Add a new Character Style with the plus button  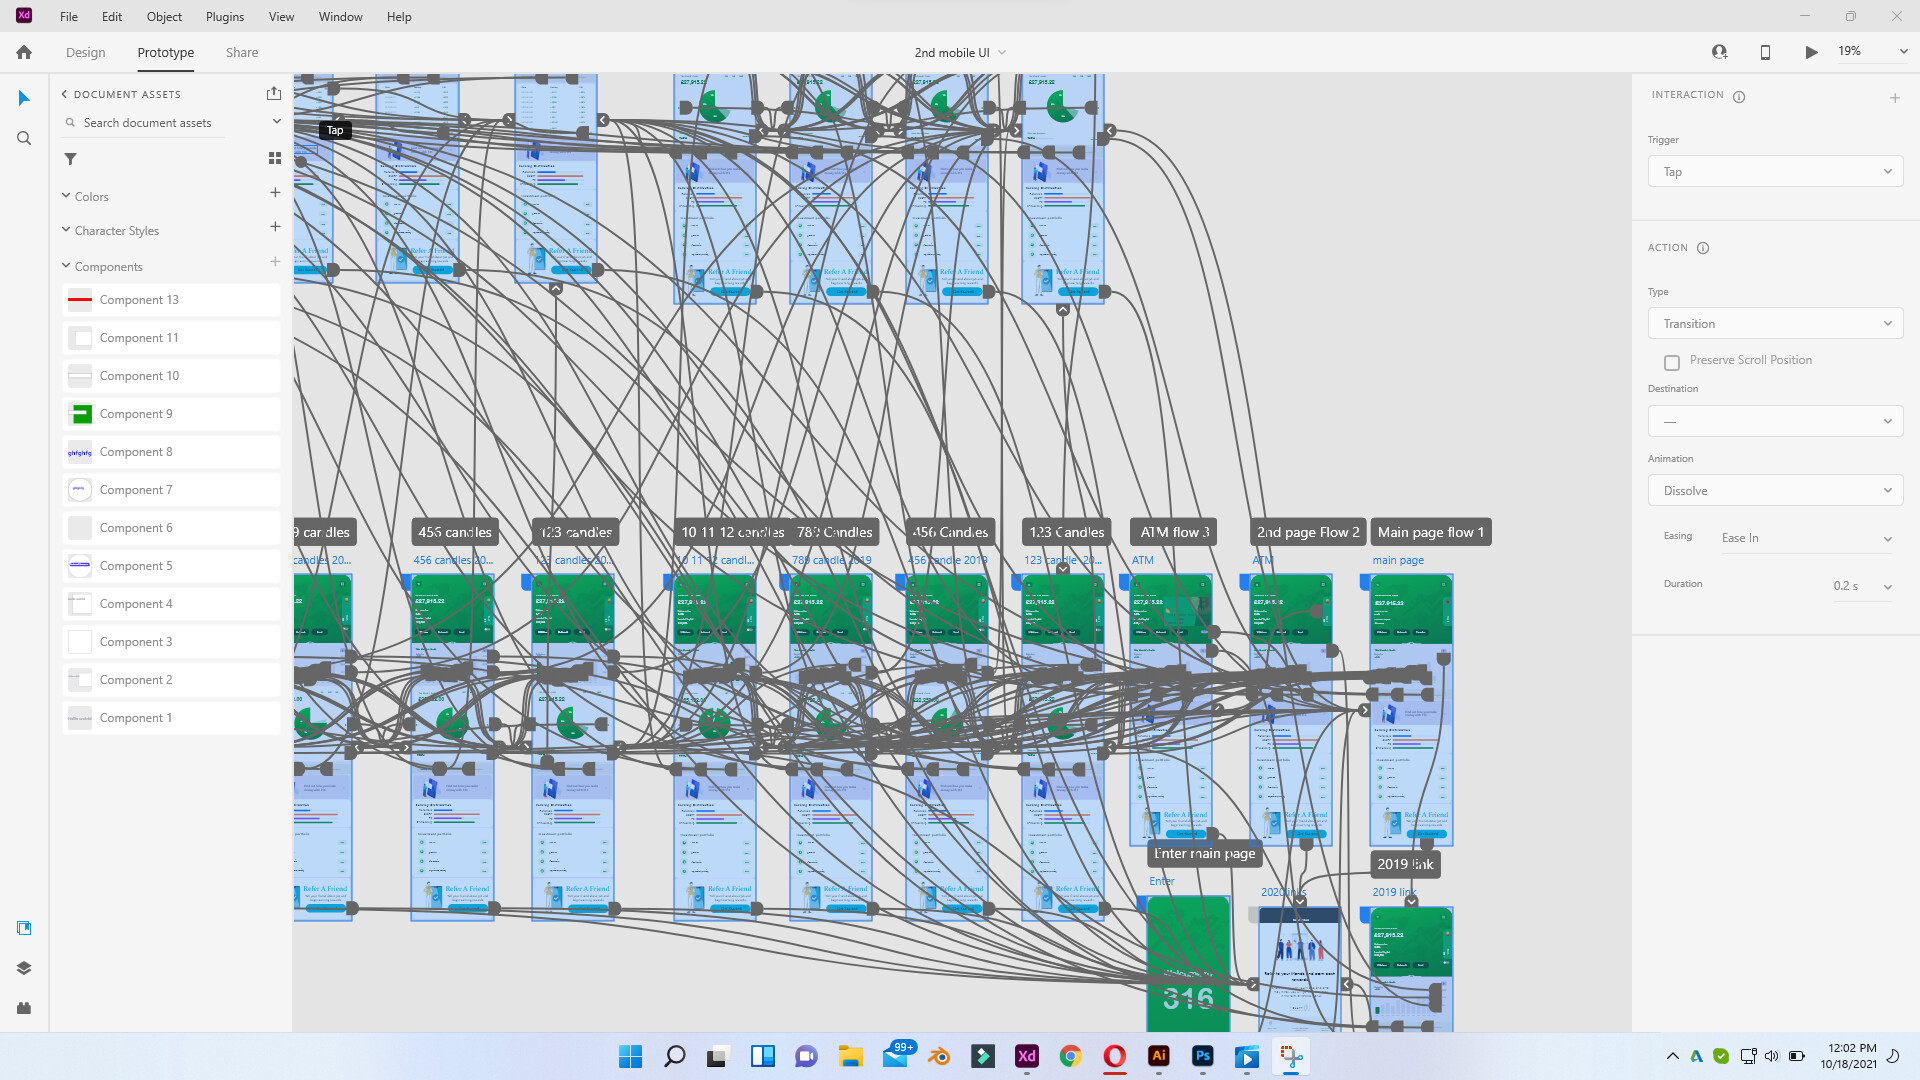click(x=274, y=226)
